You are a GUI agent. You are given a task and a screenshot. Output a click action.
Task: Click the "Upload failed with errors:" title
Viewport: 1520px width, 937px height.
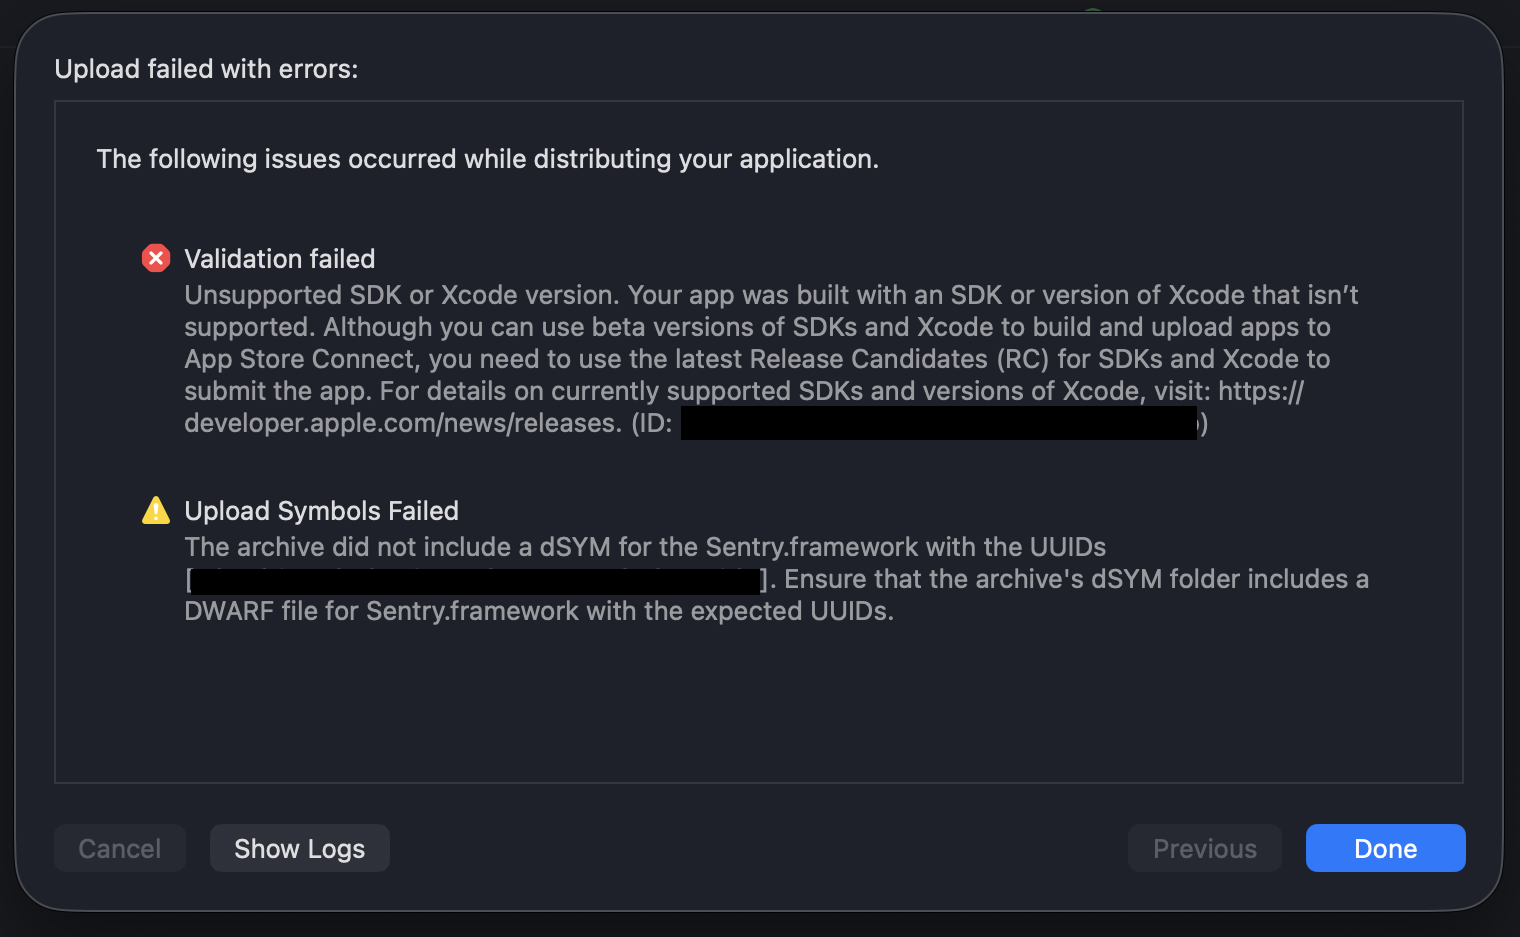[206, 69]
